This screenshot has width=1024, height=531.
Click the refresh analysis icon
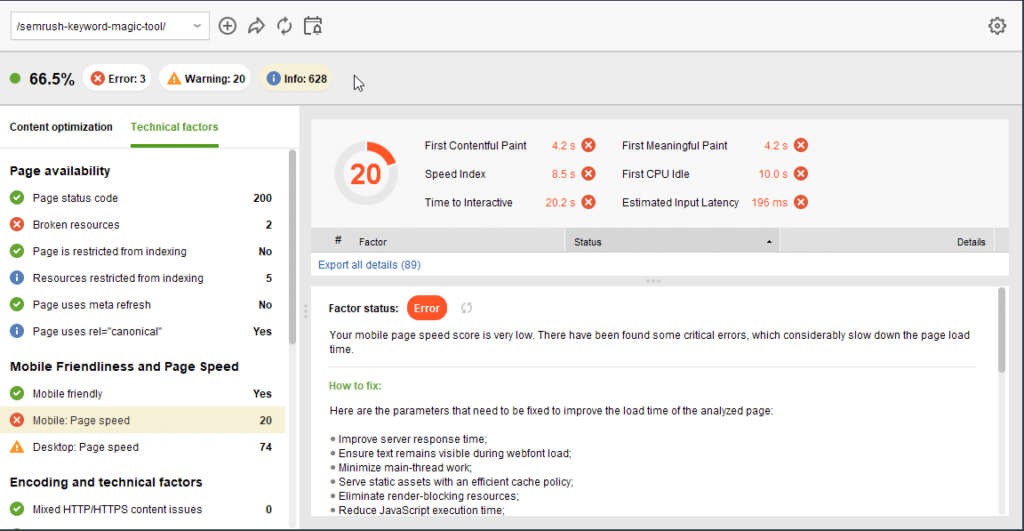(285, 26)
